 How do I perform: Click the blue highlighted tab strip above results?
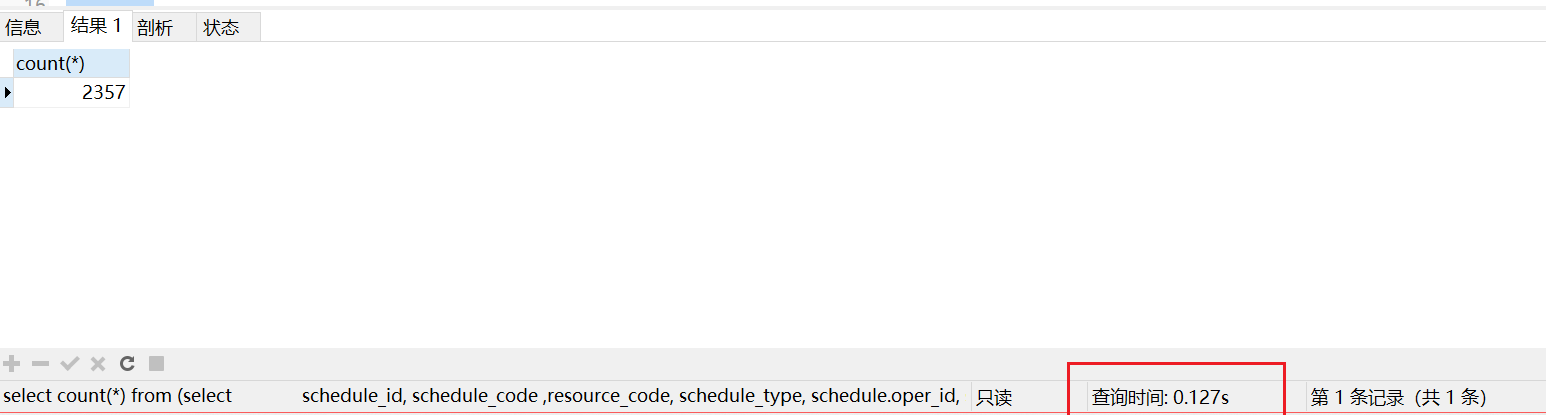110,3
